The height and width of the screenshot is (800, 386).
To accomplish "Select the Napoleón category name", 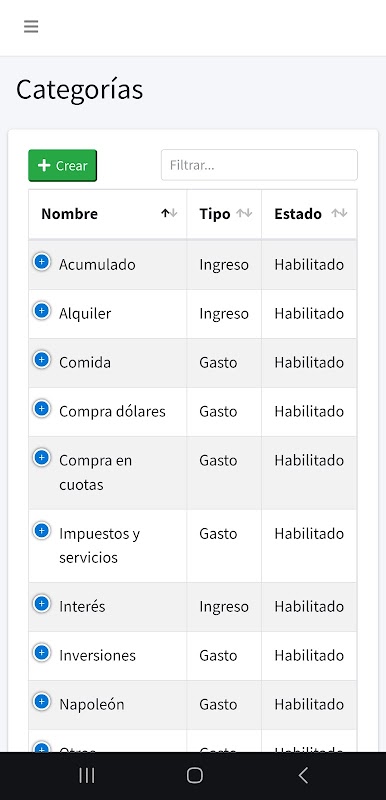I will [x=92, y=705].
